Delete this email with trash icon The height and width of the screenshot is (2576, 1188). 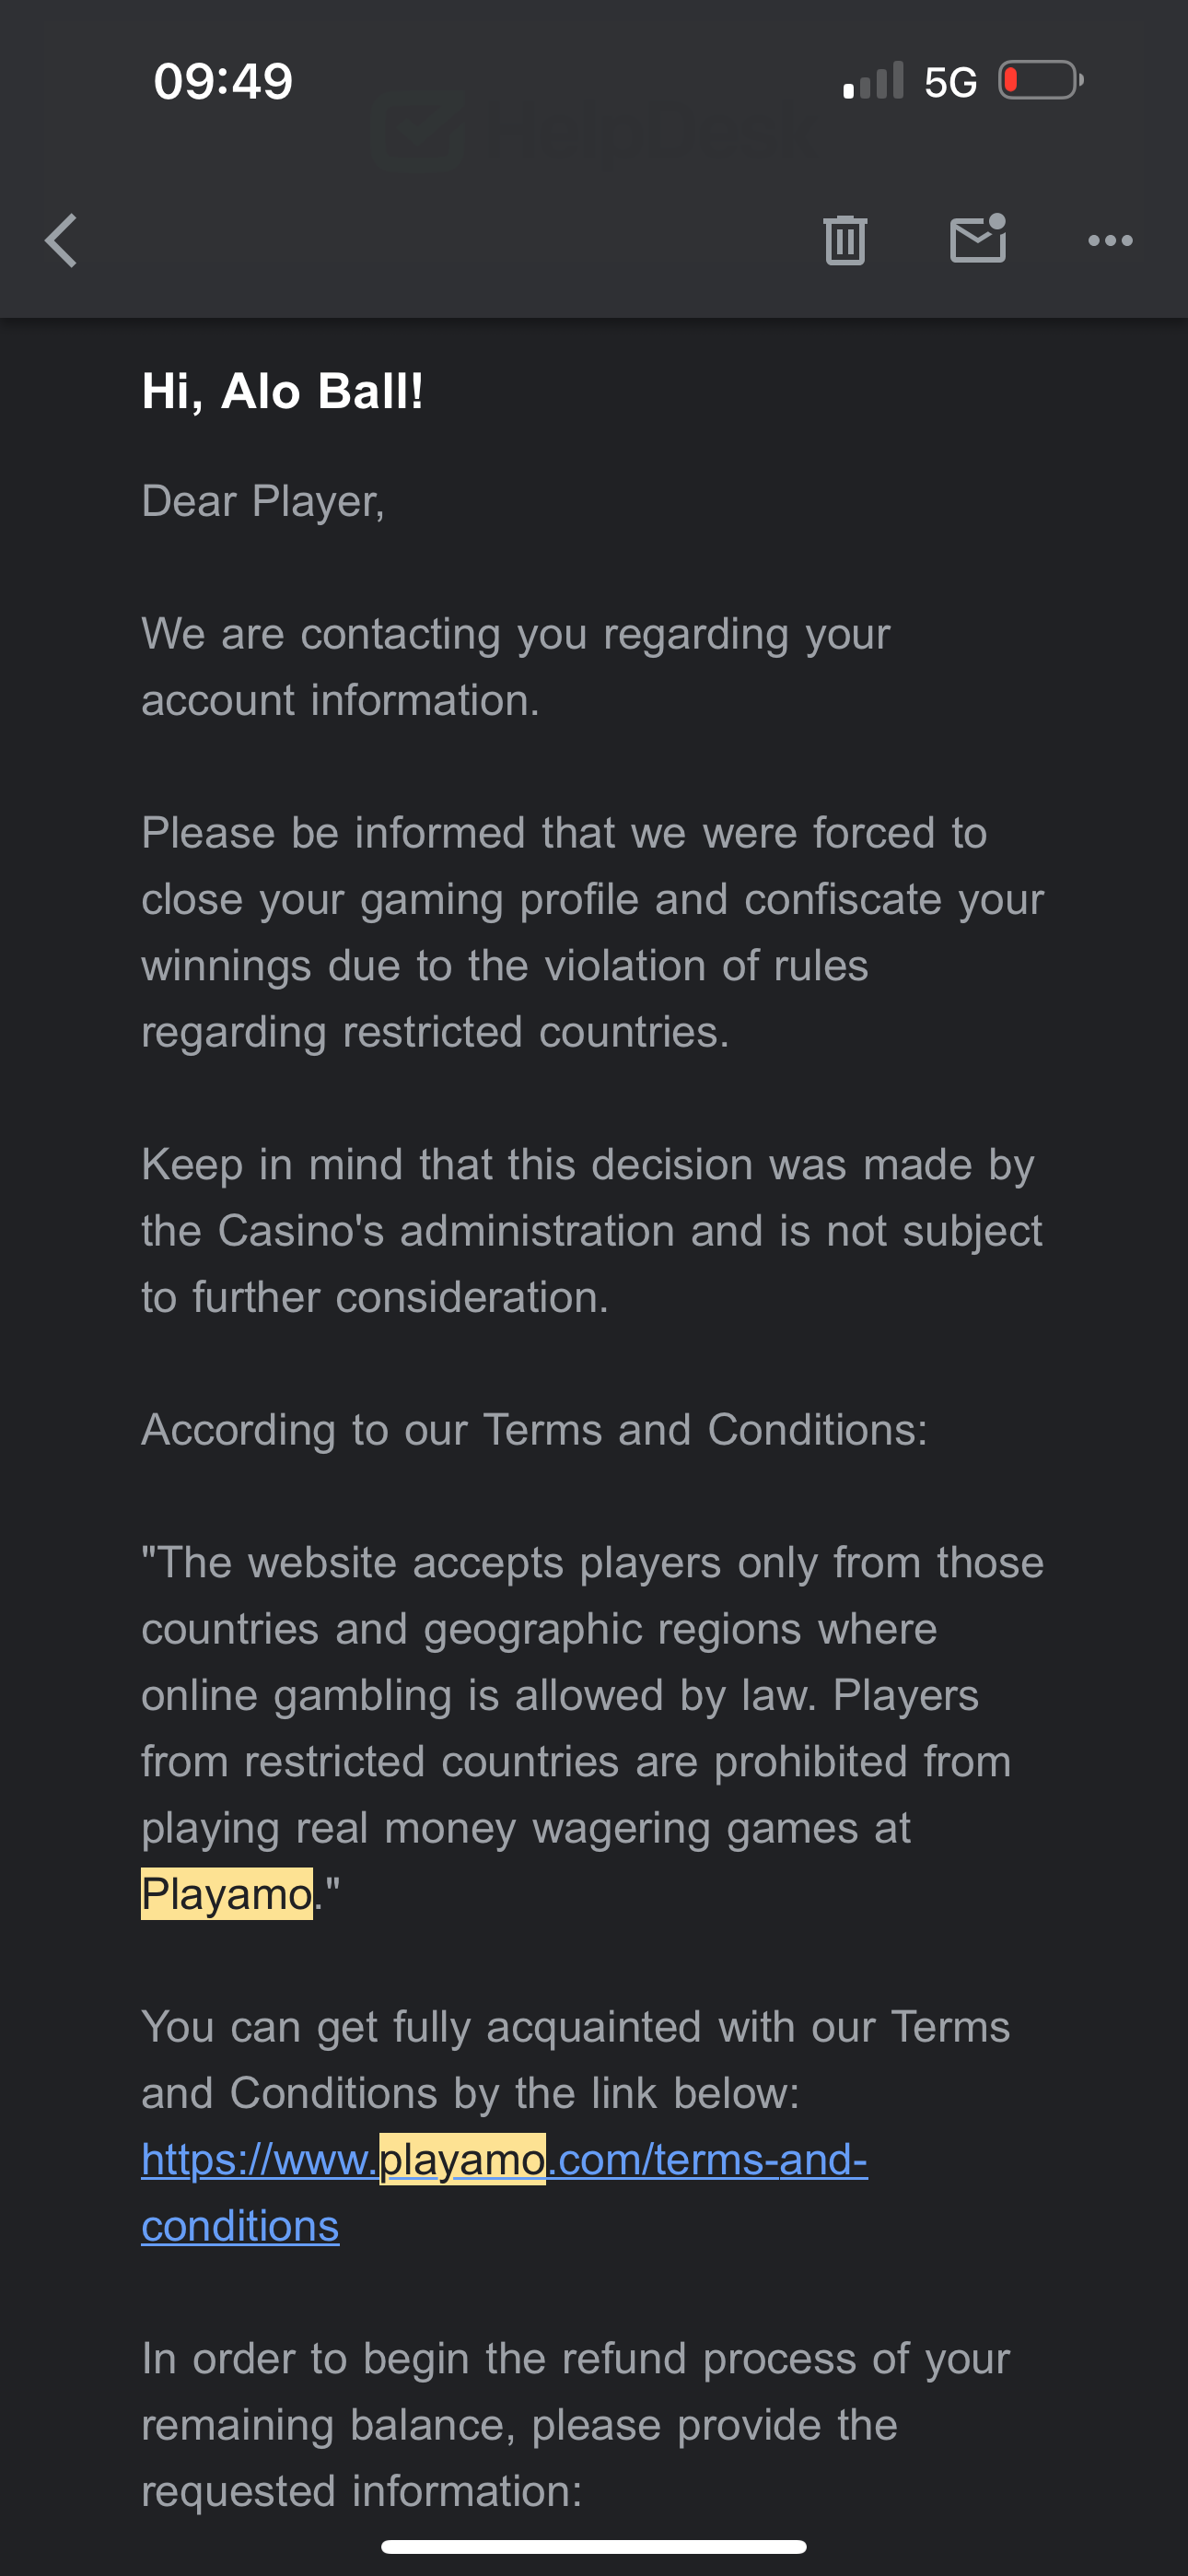[x=845, y=240]
